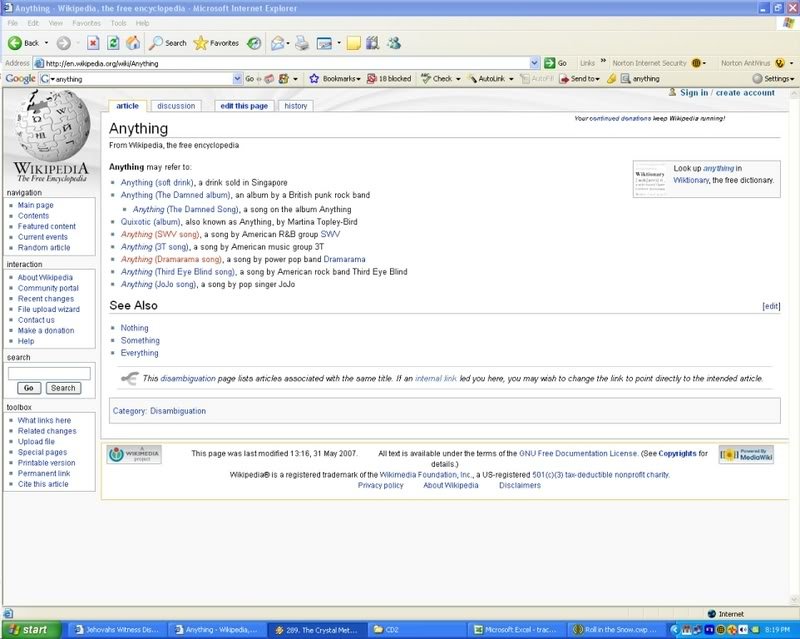Open the Help menu

coord(142,23)
